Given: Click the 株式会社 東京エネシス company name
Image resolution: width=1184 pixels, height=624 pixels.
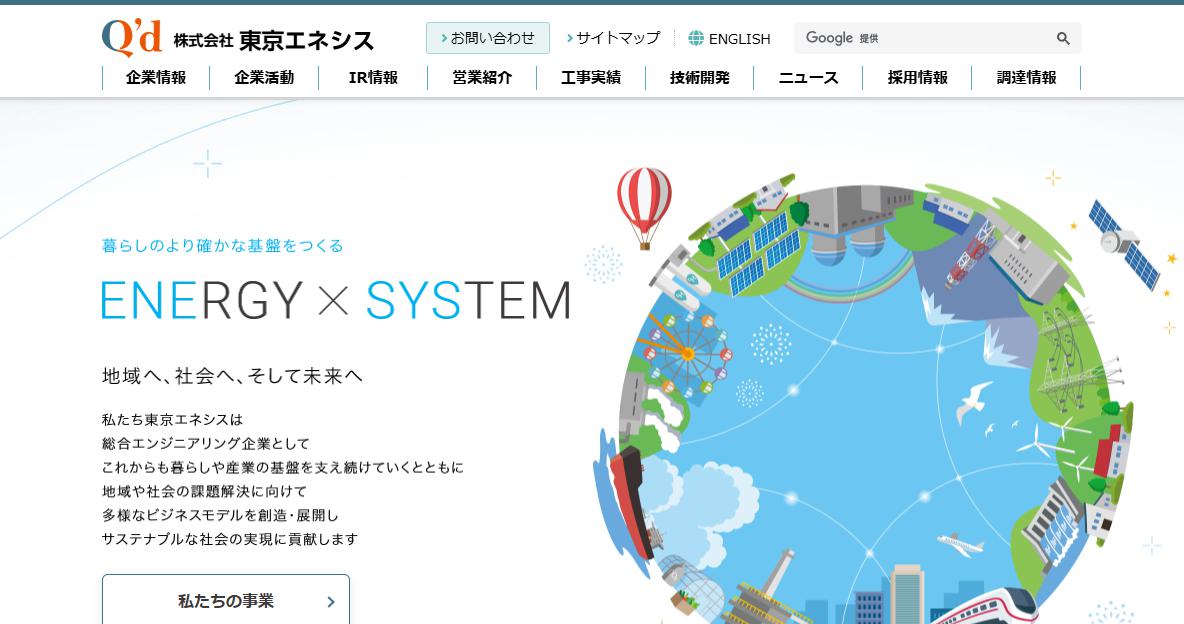Looking at the screenshot, I should (273, 40).
